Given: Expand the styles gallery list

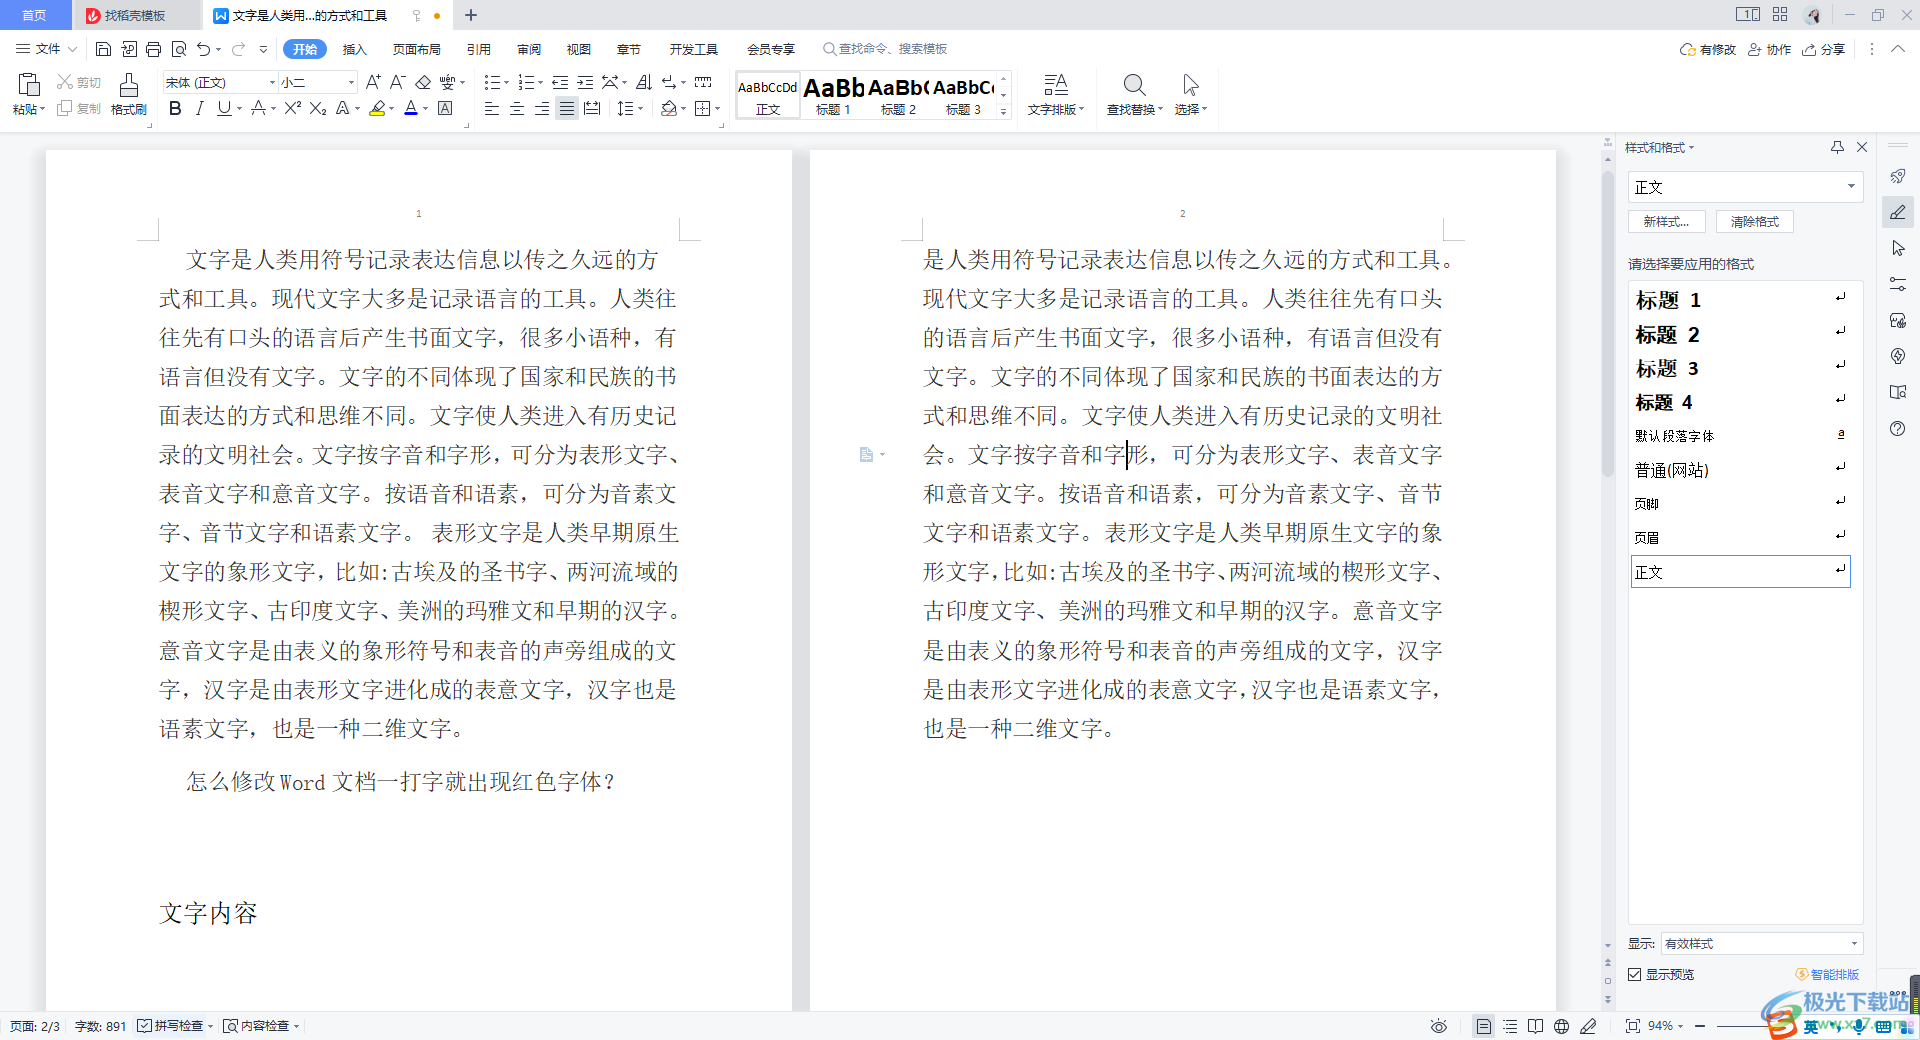Looking at the screenshot, I should click(x=1004, y=112).
